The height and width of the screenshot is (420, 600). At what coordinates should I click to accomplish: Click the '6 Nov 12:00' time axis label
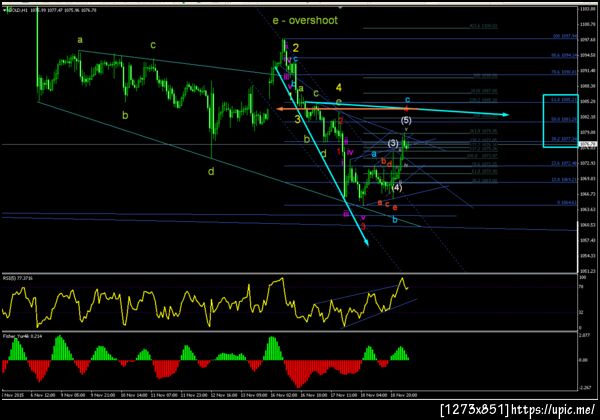43,395
